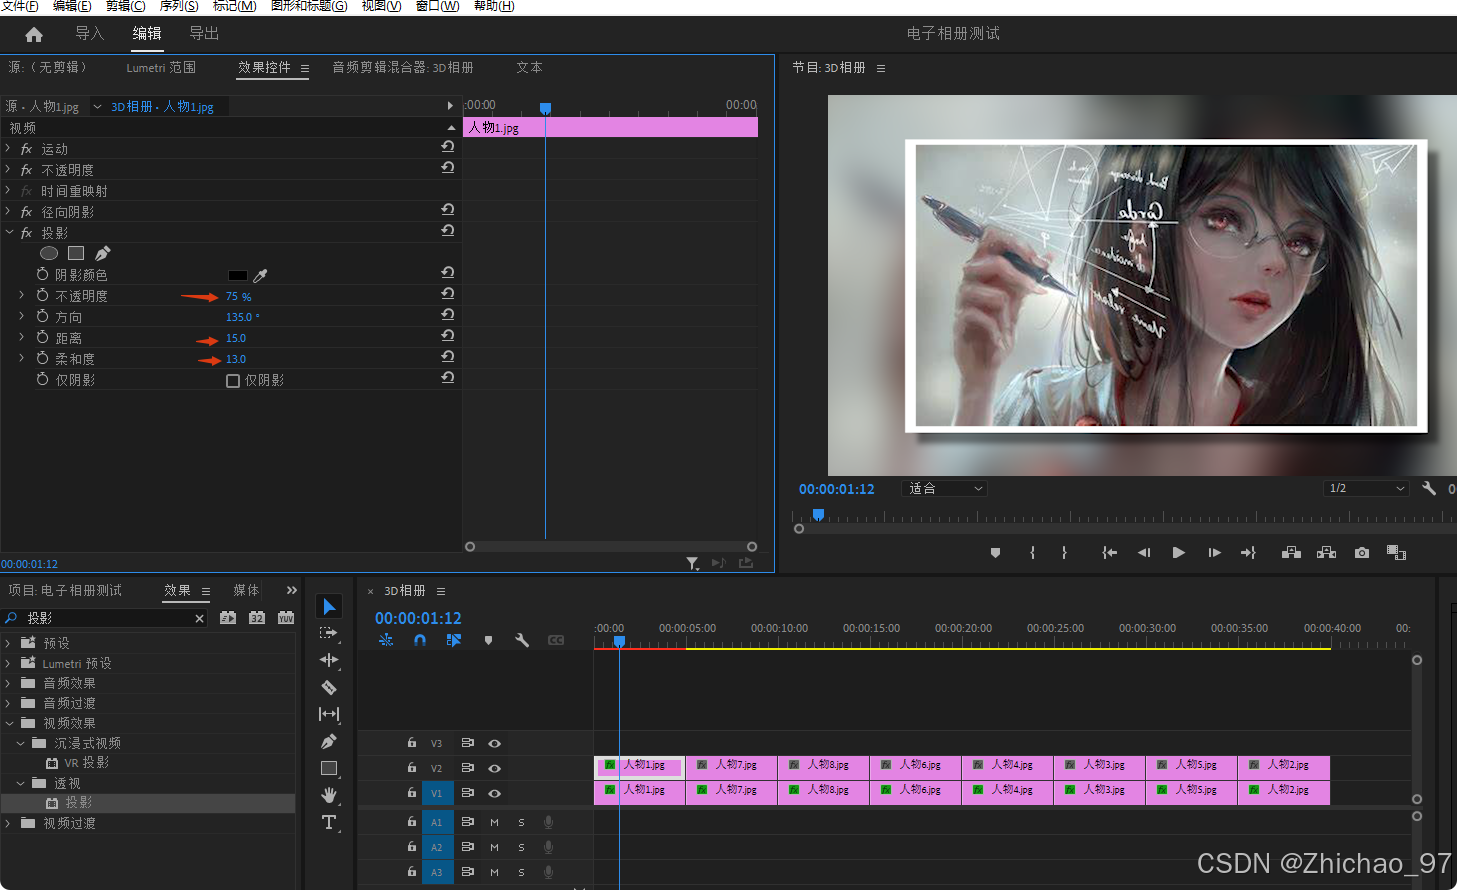The height and width of the screenshot is (890, 1457).
Task: Collapse the Drop Shadow effect
Action: click(x=9, y=232)
